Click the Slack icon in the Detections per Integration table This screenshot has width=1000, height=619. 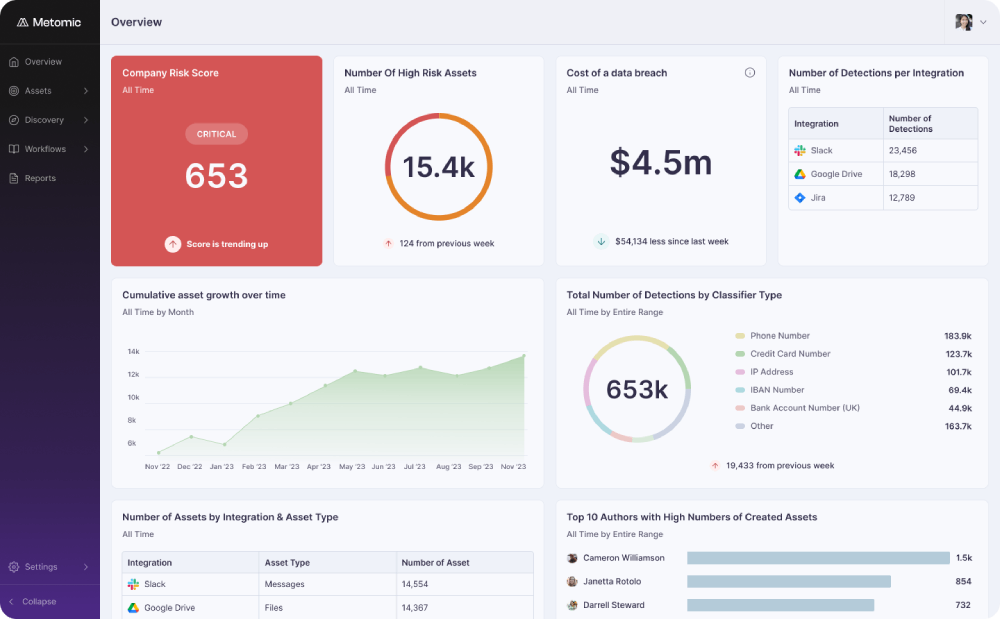(800, 151)
